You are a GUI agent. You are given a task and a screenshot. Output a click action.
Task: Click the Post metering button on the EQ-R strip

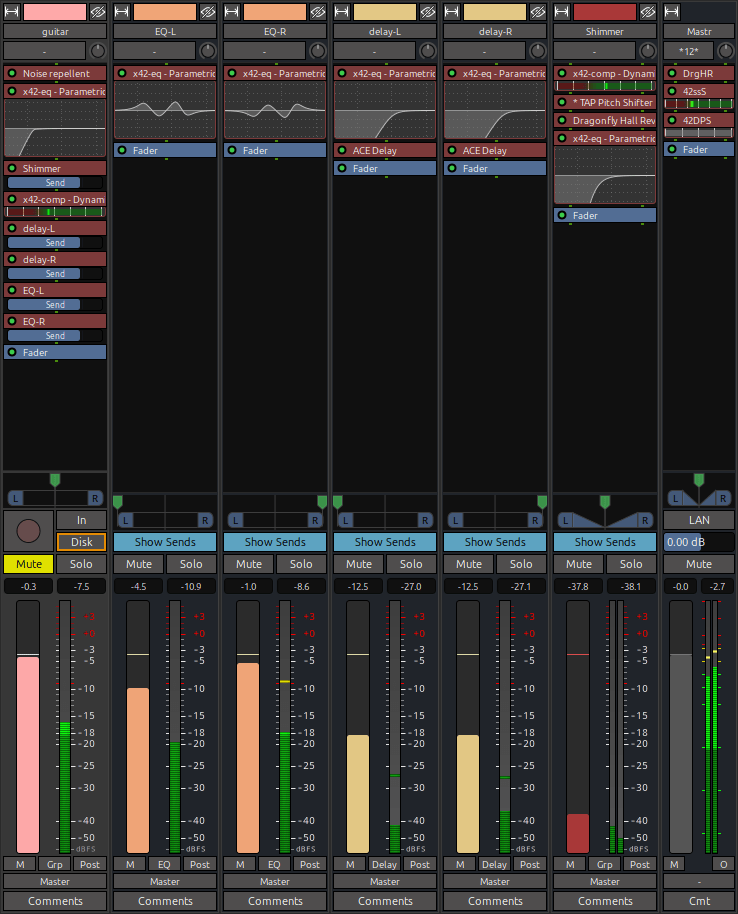pos(310,864)
